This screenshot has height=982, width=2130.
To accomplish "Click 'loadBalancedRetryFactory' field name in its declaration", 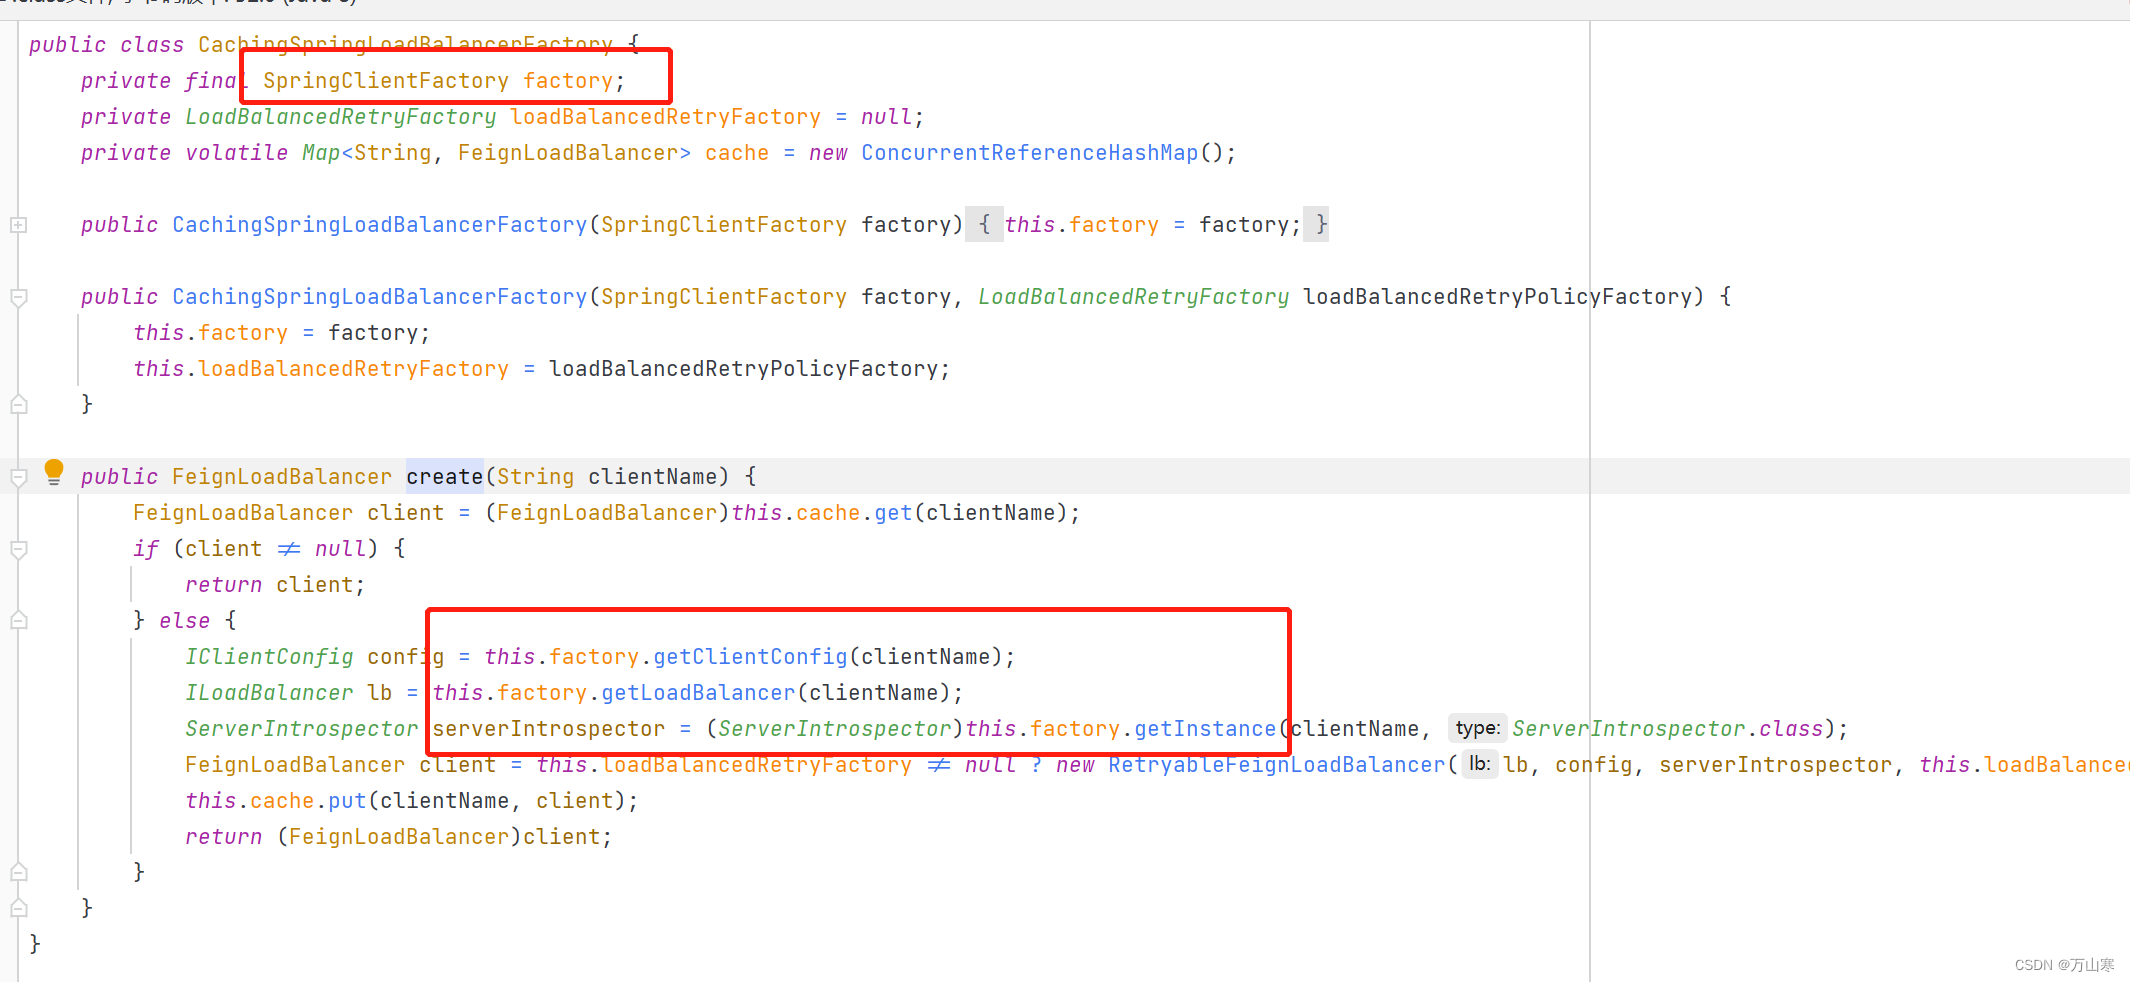I will click(x=665, y=117).
